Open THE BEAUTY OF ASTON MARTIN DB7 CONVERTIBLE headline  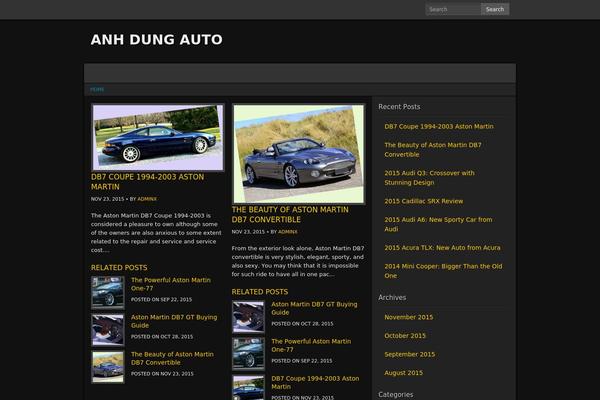290,214
